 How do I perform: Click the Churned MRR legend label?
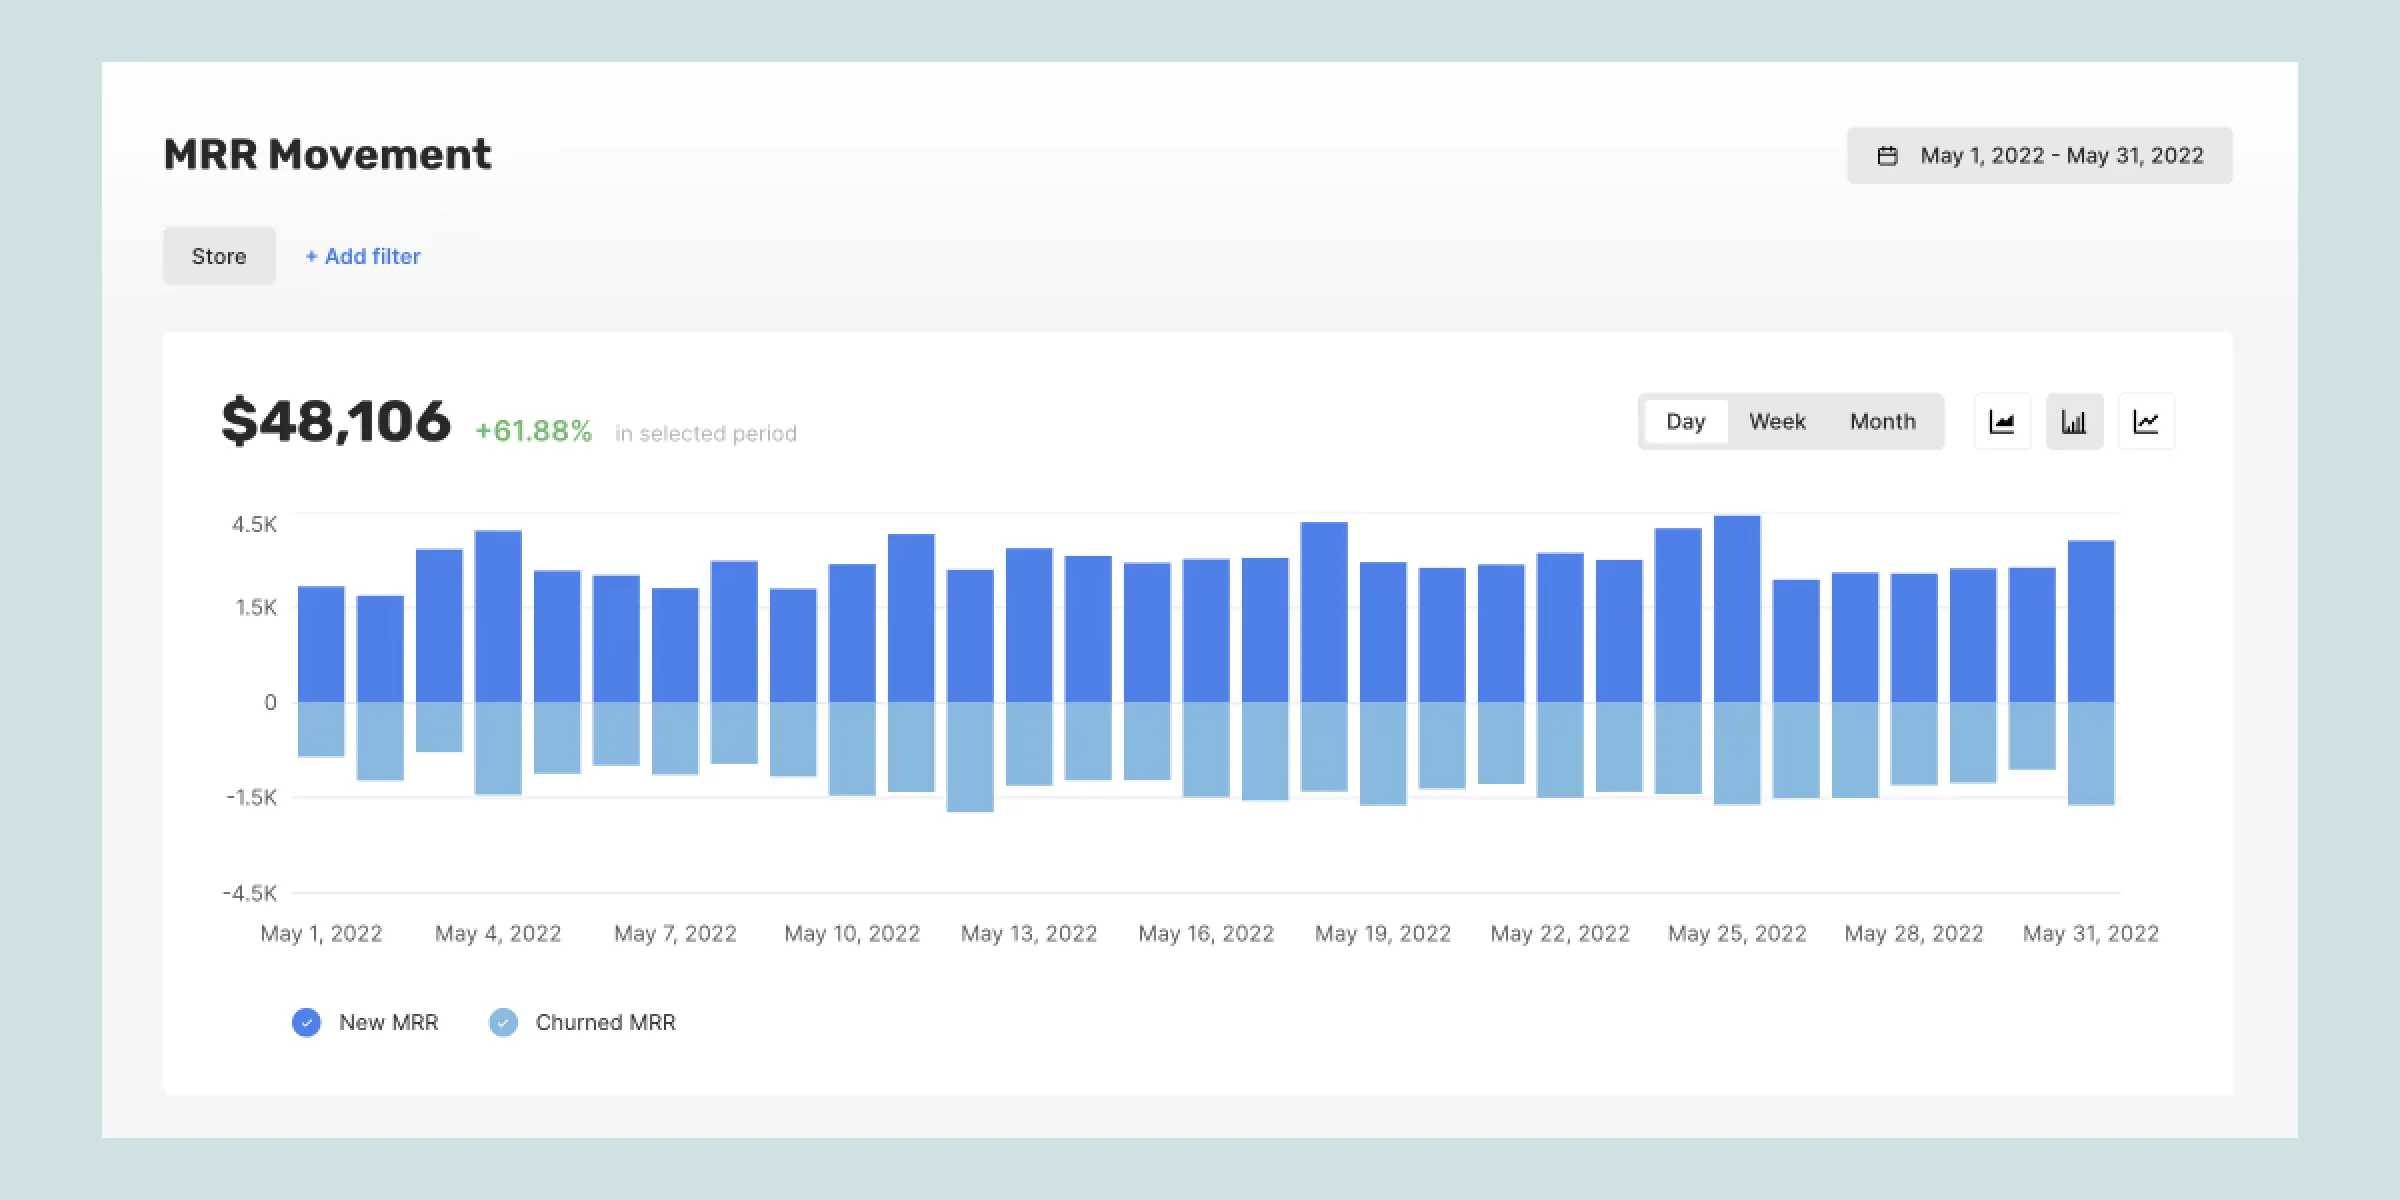click(605, 1022)
